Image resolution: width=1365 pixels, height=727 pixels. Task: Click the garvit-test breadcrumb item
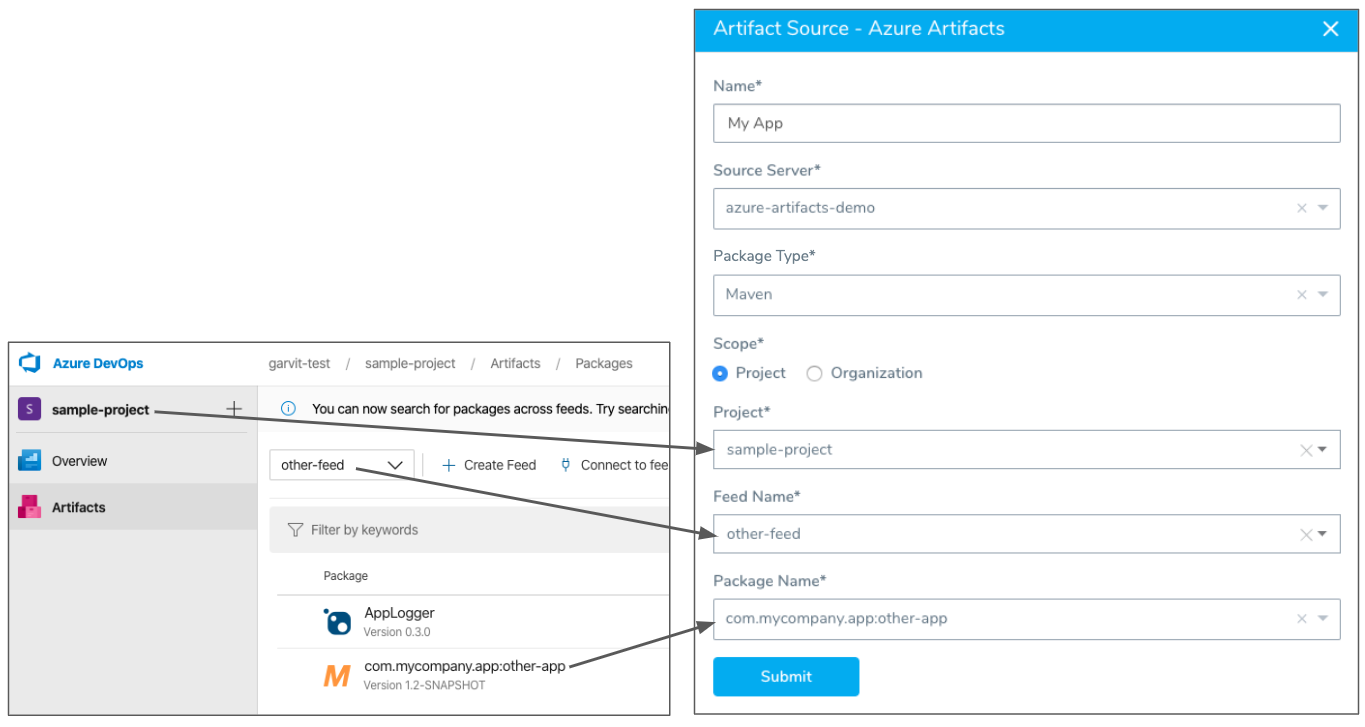tap(300, 363)
